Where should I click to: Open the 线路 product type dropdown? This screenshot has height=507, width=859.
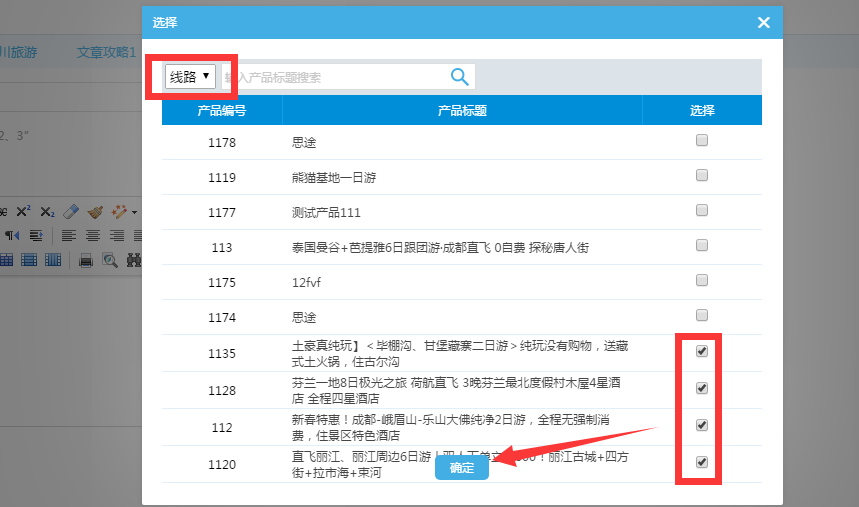[190, 77]
